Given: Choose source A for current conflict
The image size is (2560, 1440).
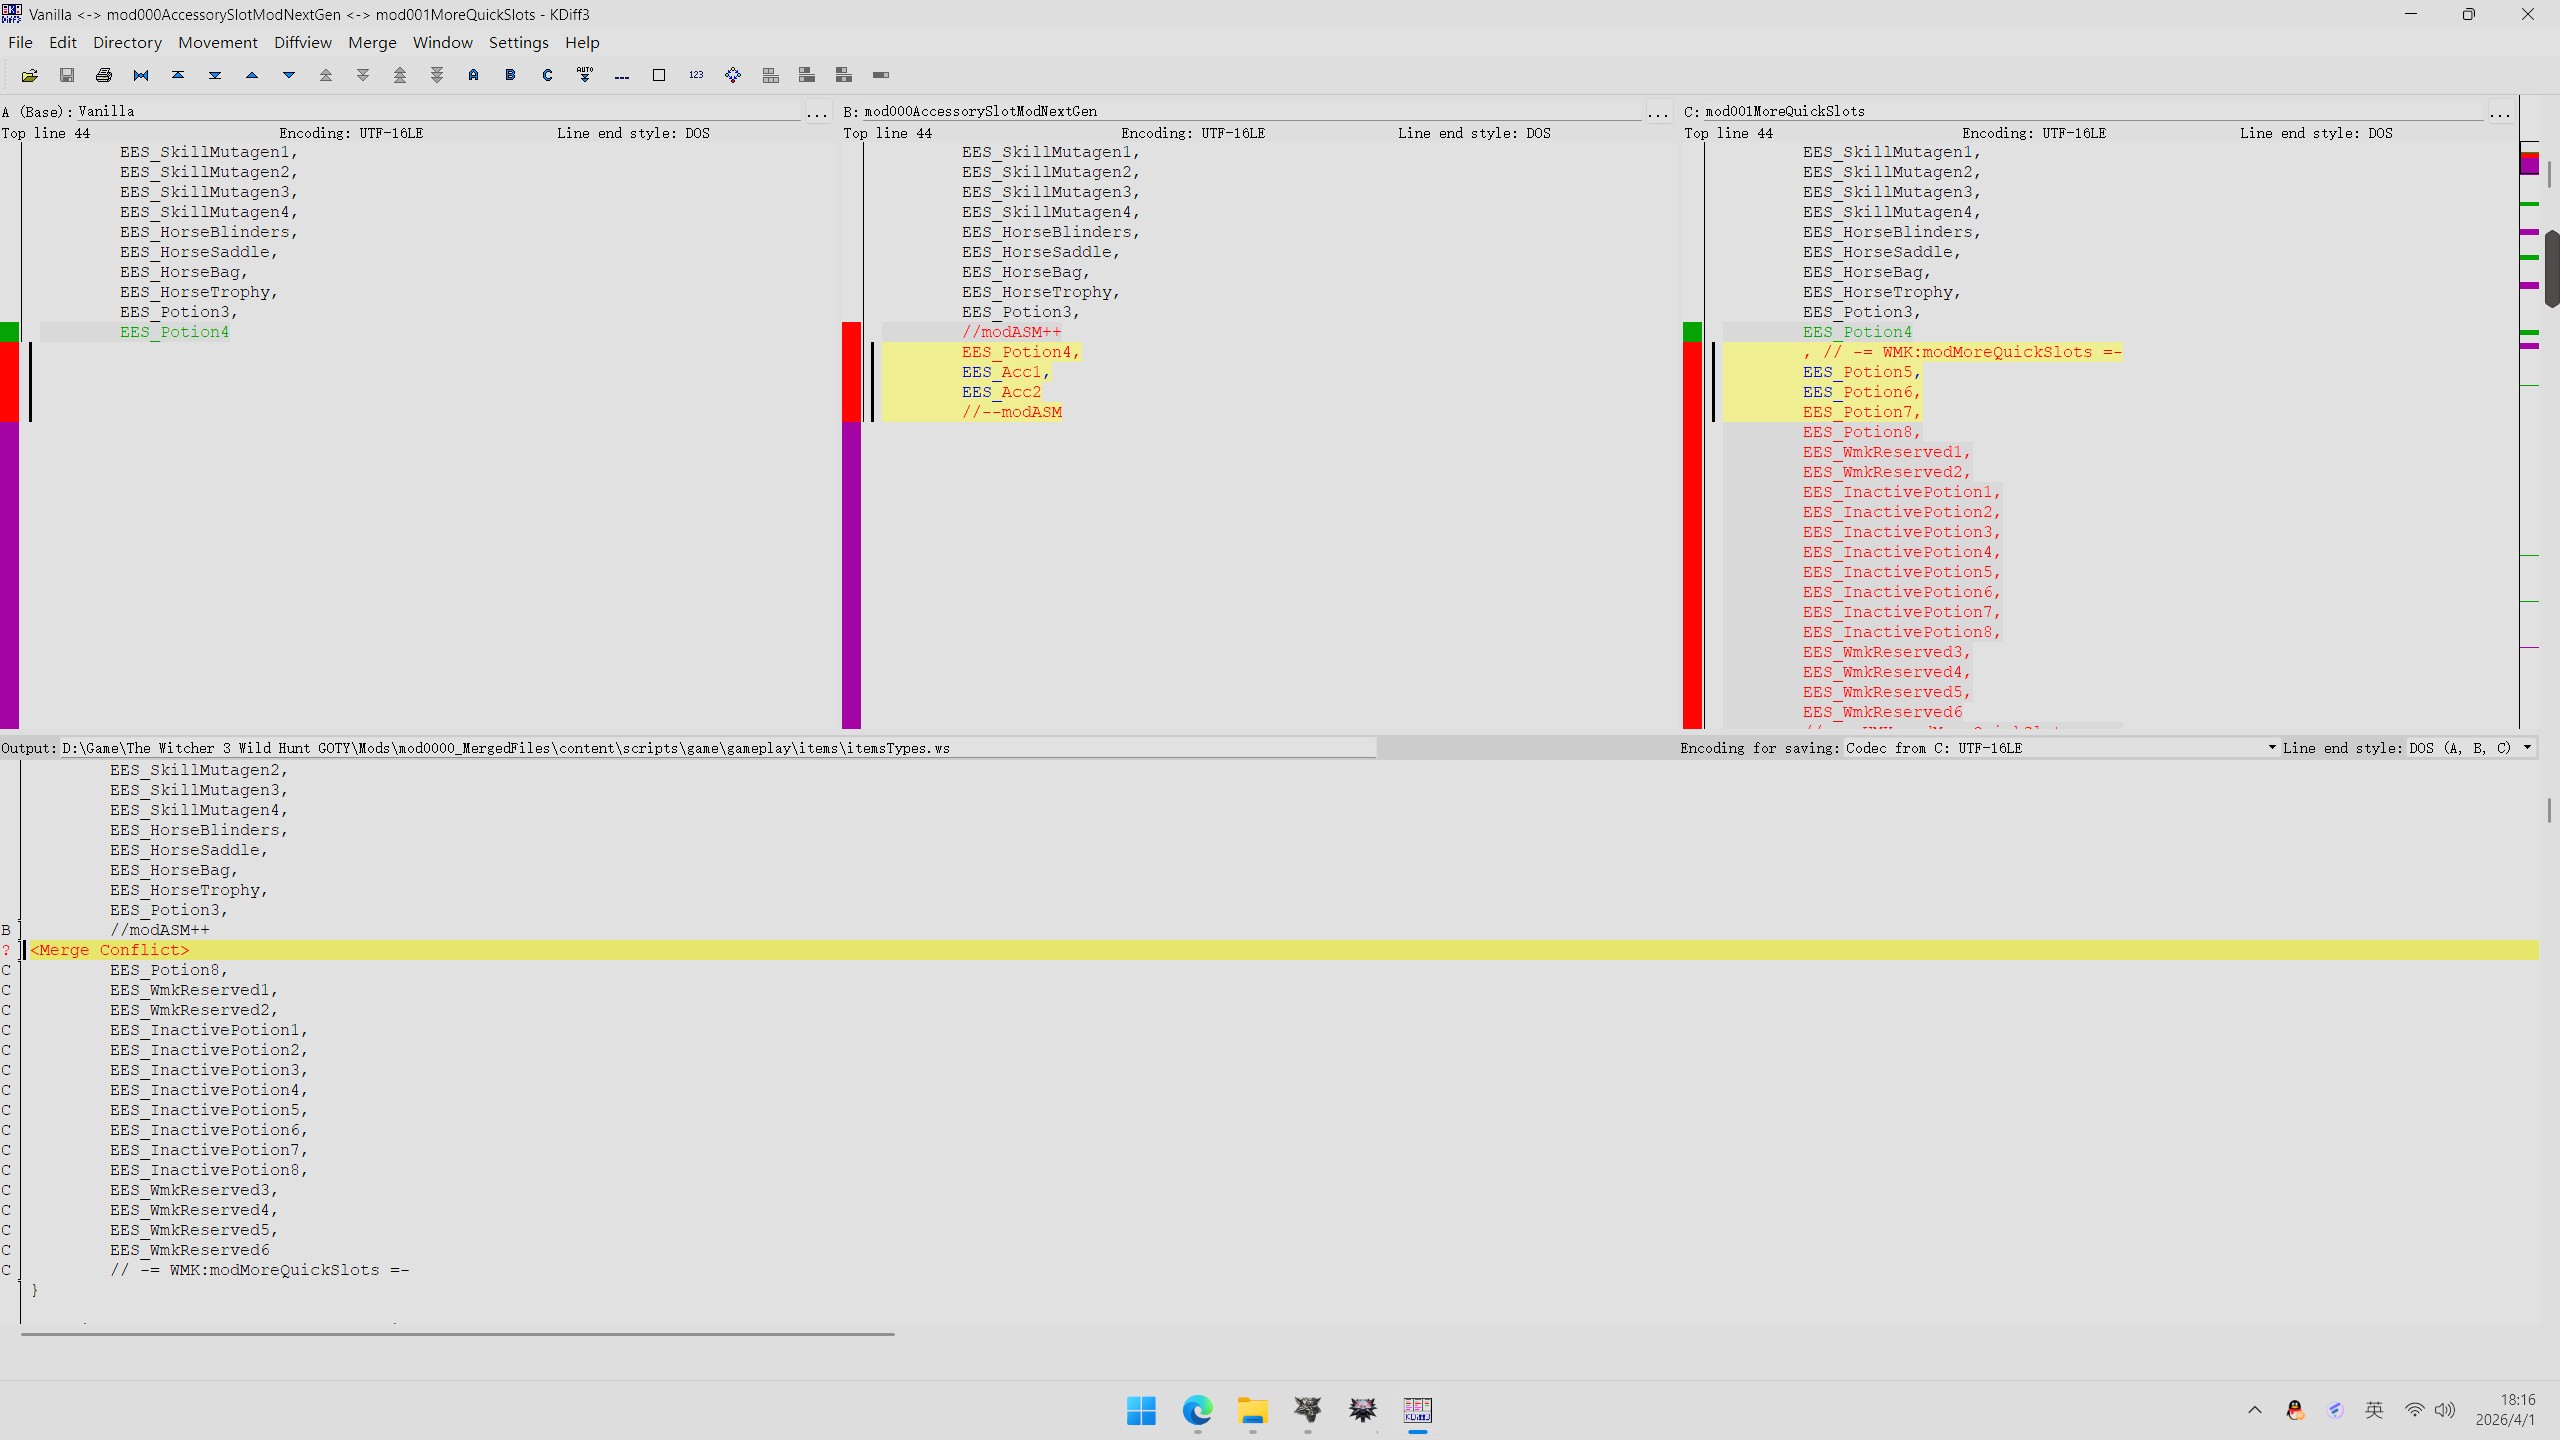Looking at the screenshot, I should point(474,75).
